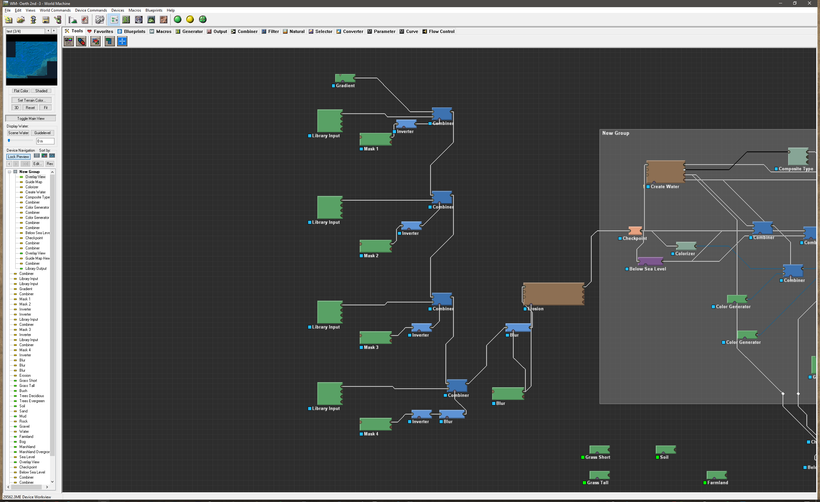Image resolution: width=820 pixels, height=502 pixels.
Task: Click Set Terrain Color button
Action: click(31, 100)
